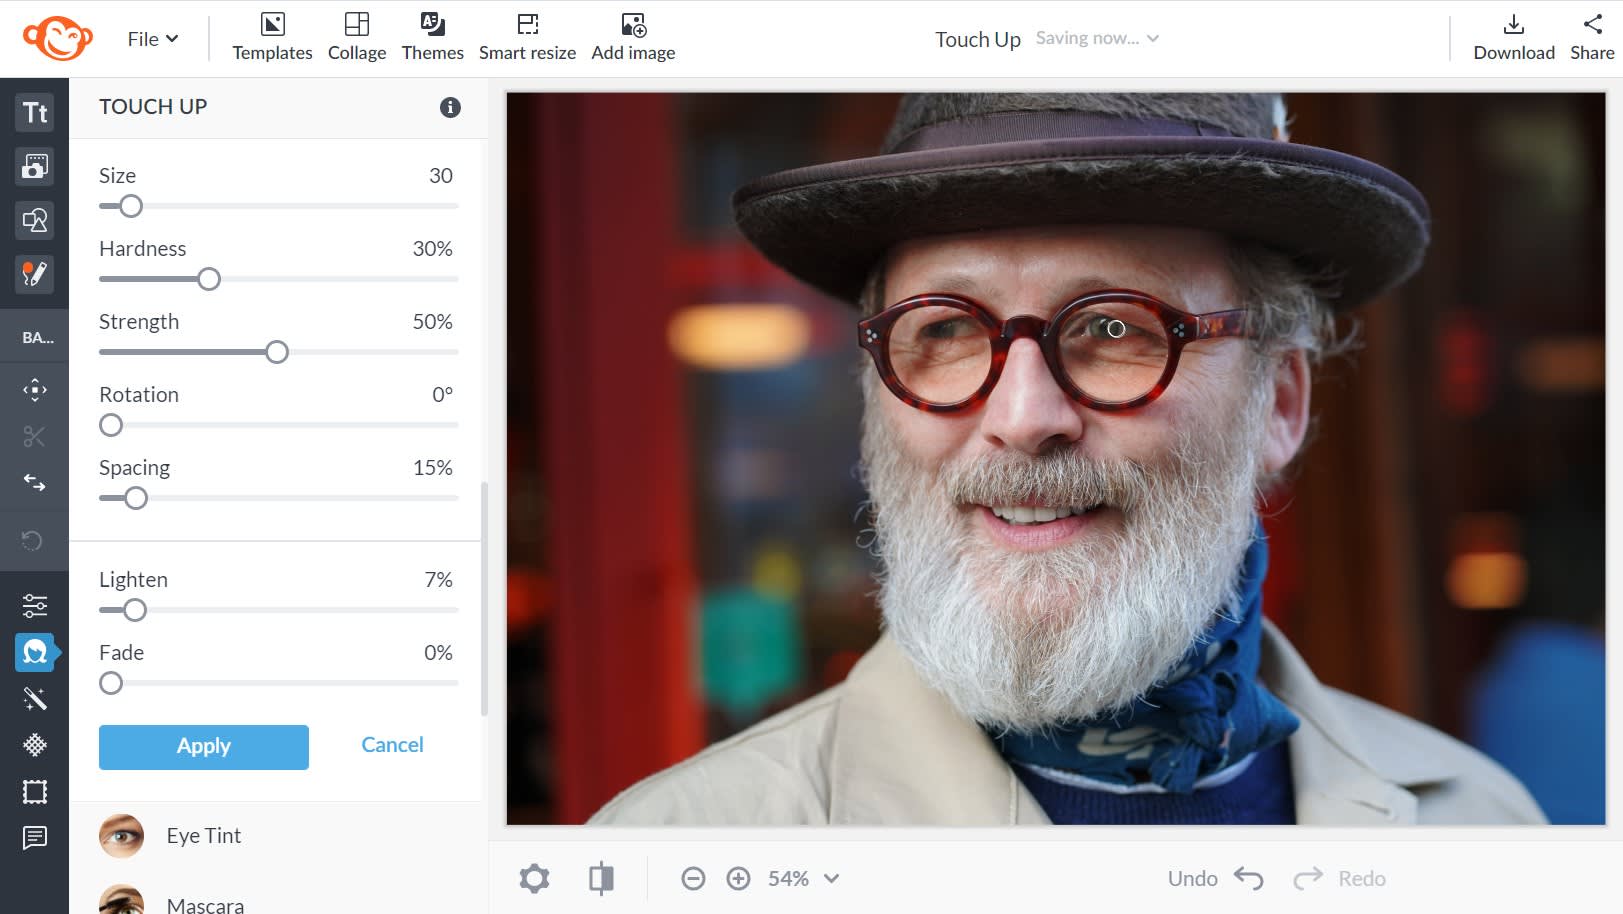Open the Frames sidebar tab

coord(35,792)
